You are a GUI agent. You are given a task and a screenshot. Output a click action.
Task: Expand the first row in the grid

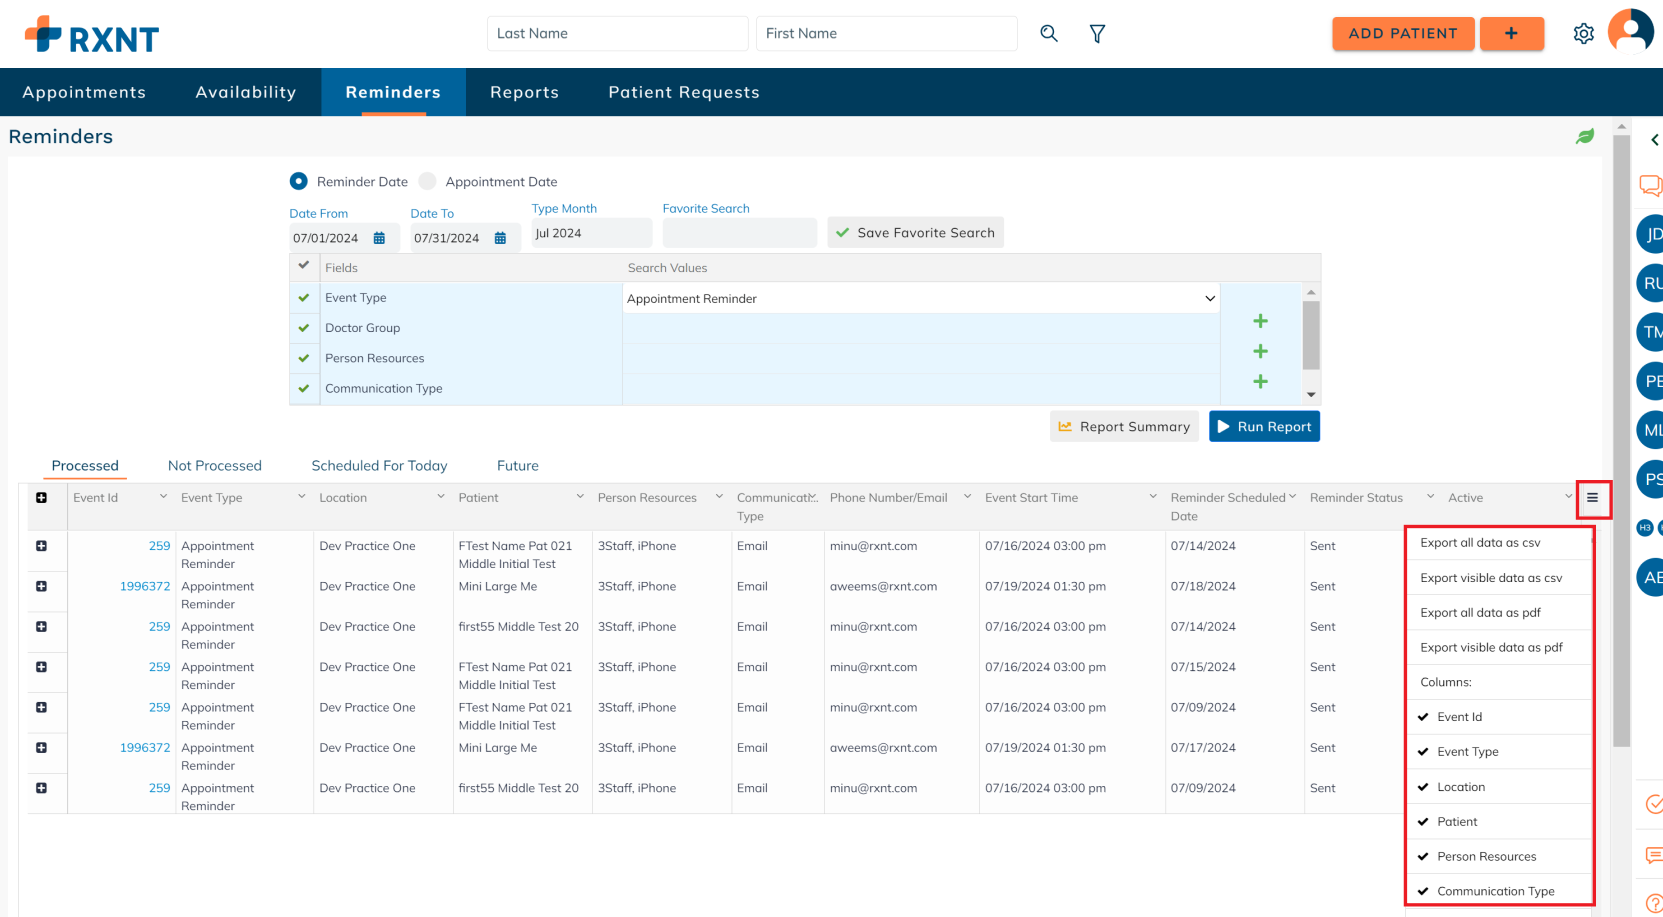42,546
